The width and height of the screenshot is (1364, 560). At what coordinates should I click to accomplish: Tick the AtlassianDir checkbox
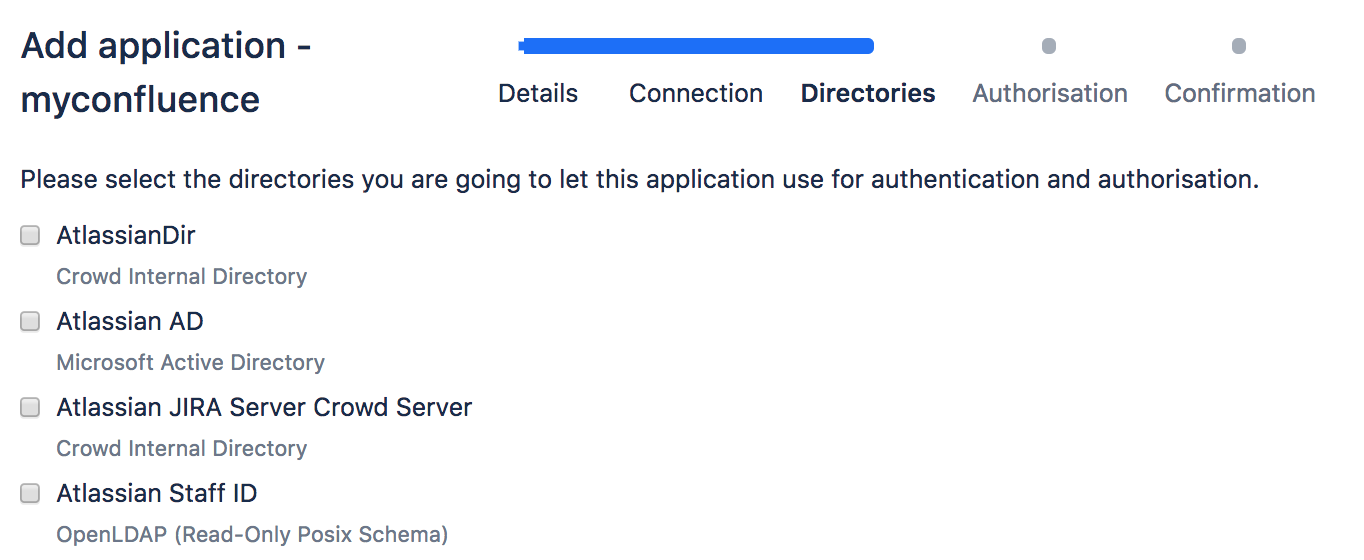click(x=31, y=236)
